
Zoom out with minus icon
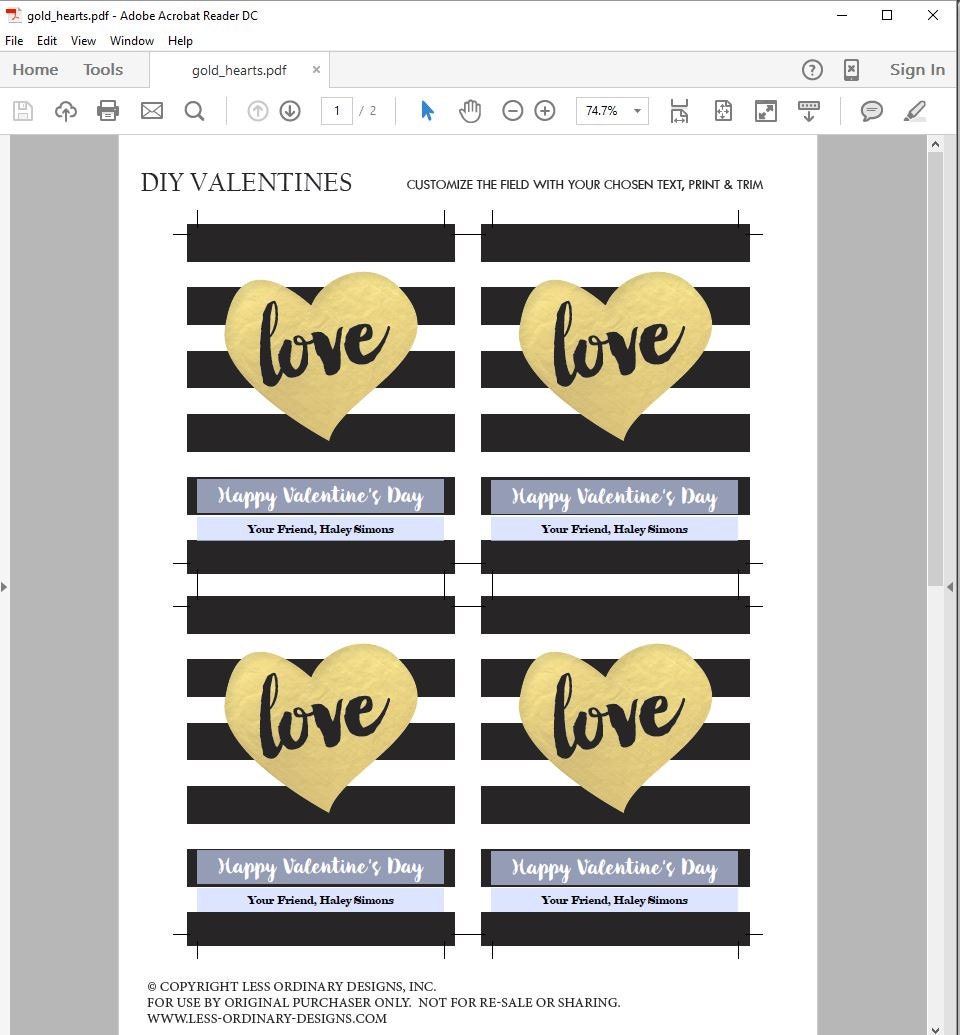pyautogui.click(x=512, y=111)
